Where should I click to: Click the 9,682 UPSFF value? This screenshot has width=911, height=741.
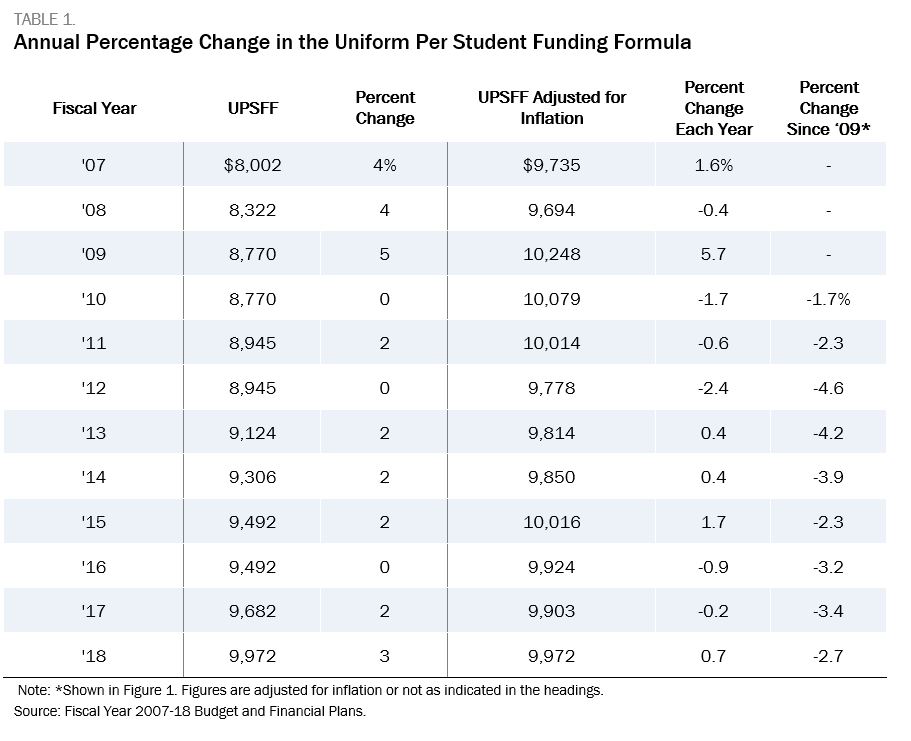coord(252,611)
